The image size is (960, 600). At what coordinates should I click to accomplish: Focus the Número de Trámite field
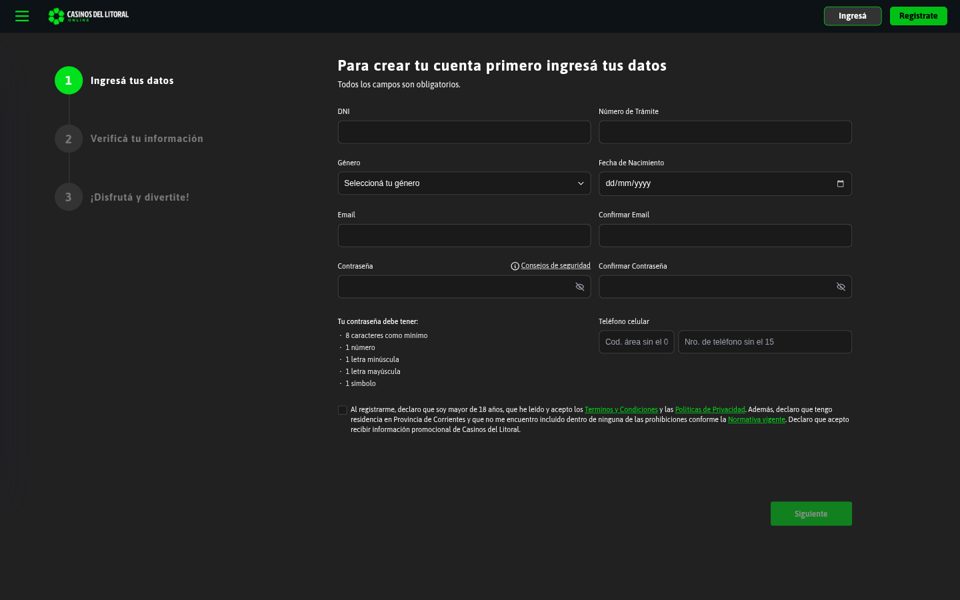point(725,132)
